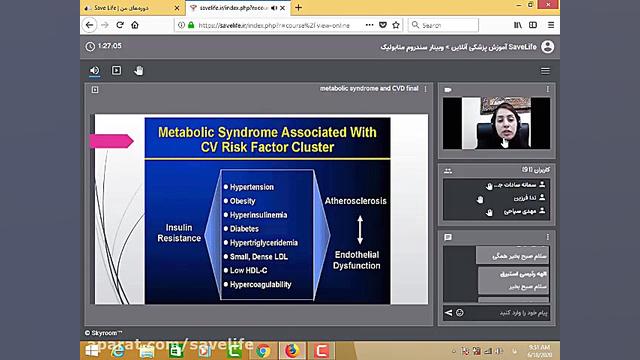Expand the presentation panel fullscreen icon

tap(95, 90)
